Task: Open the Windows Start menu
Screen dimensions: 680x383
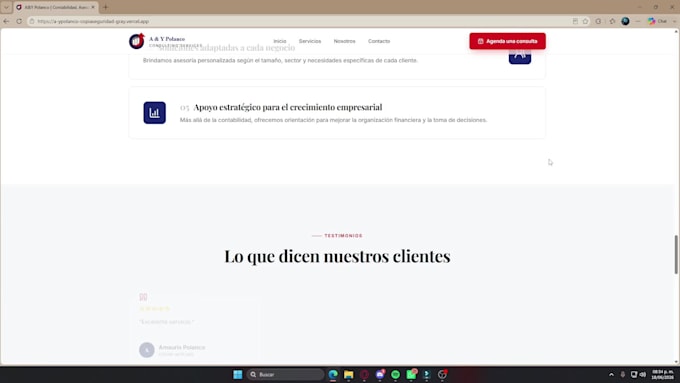Action: (238, 374)
